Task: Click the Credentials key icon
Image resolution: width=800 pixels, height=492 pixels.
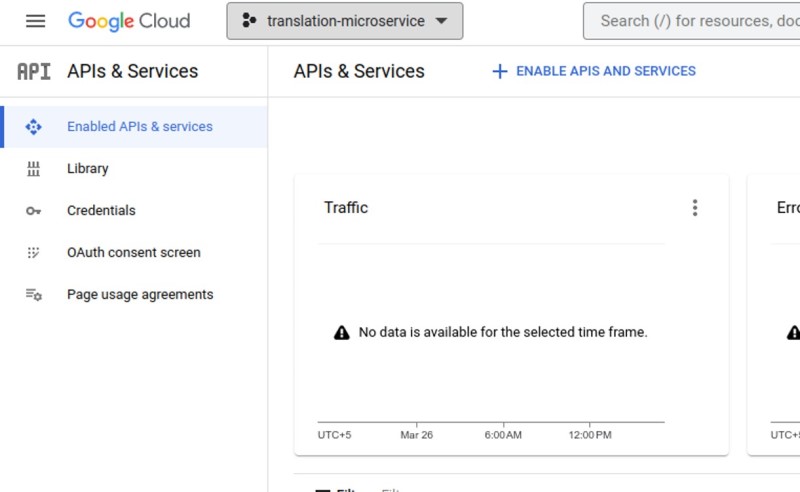Action: pos(34,211)
